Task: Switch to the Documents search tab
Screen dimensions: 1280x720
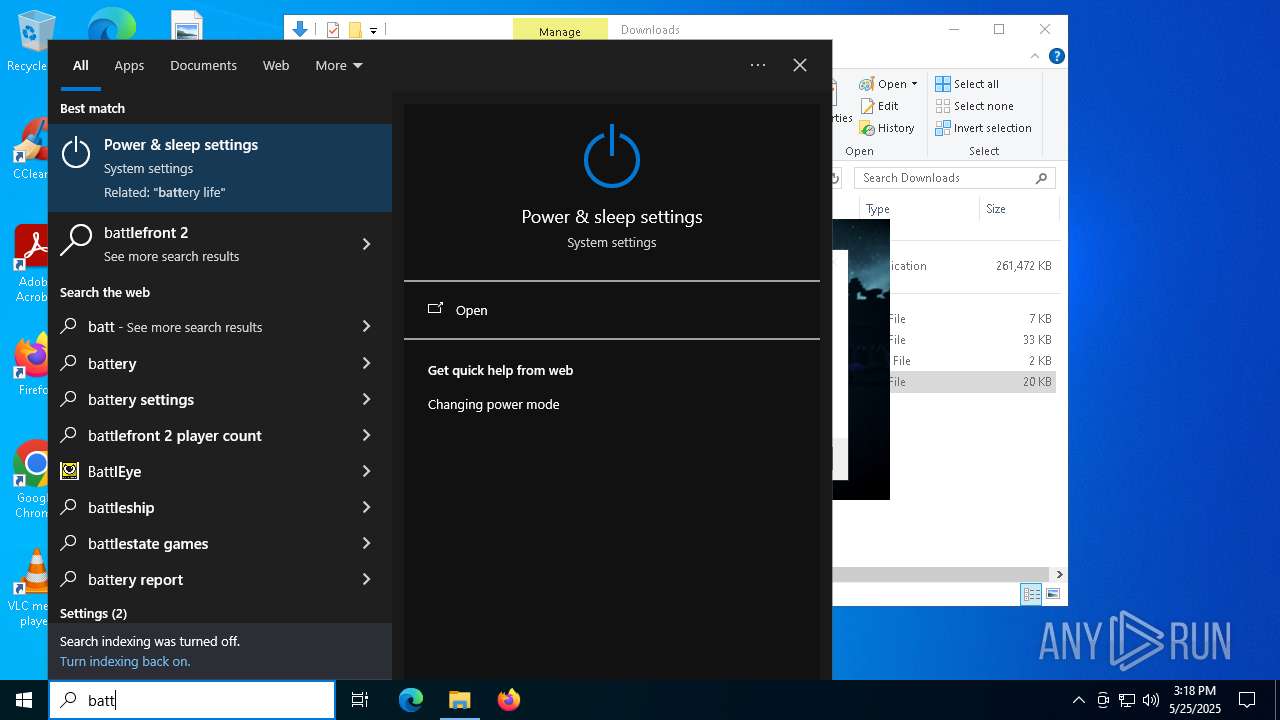Action: (x=203, y=65)
